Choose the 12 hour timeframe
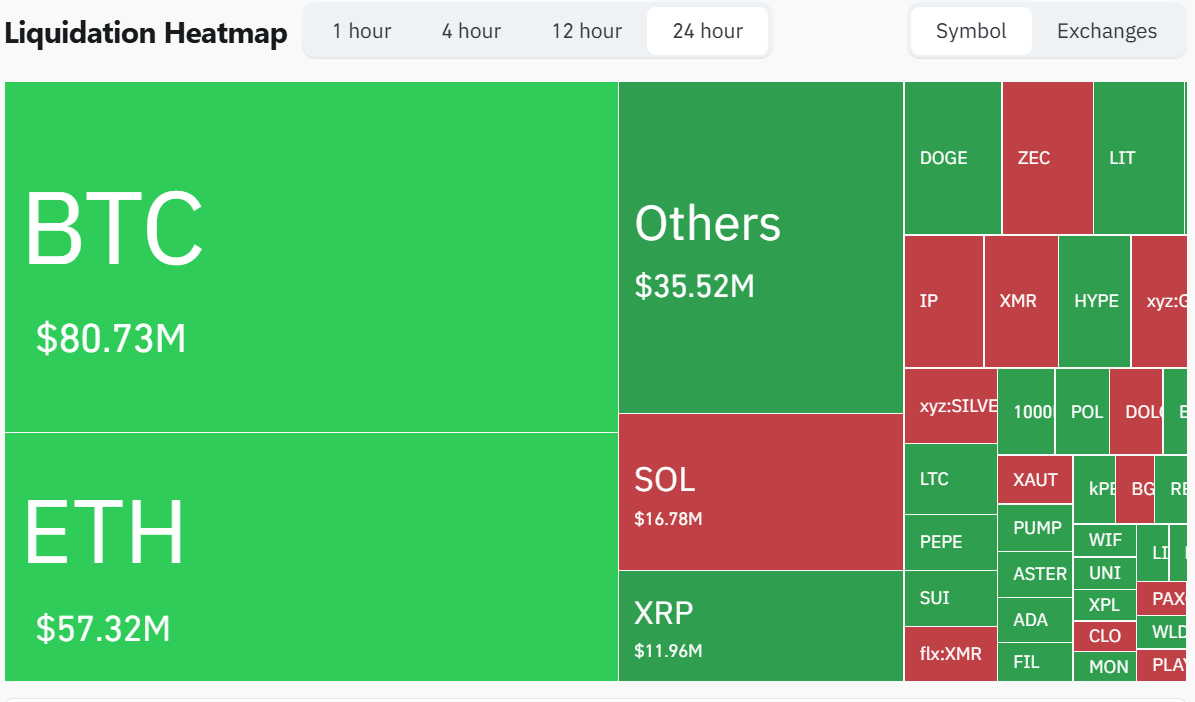 [x=587, y=31]
